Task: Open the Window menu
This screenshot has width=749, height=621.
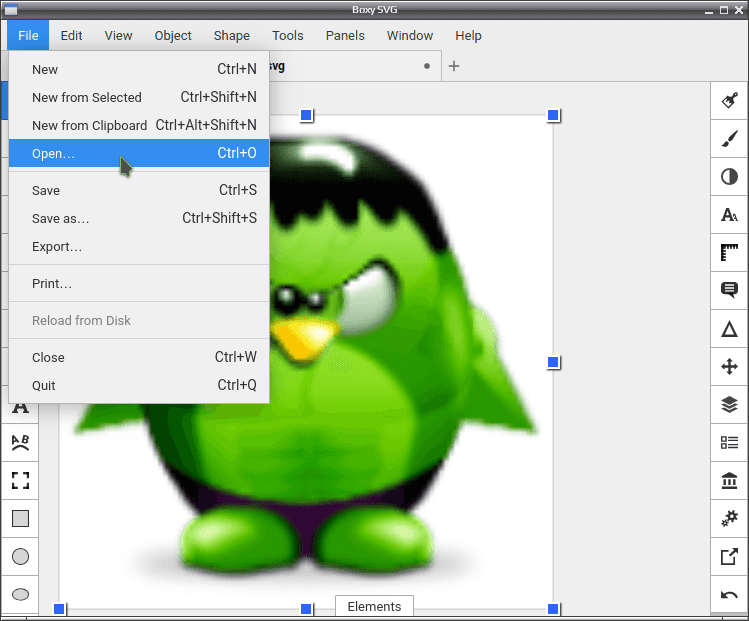Action: point(410,35)
